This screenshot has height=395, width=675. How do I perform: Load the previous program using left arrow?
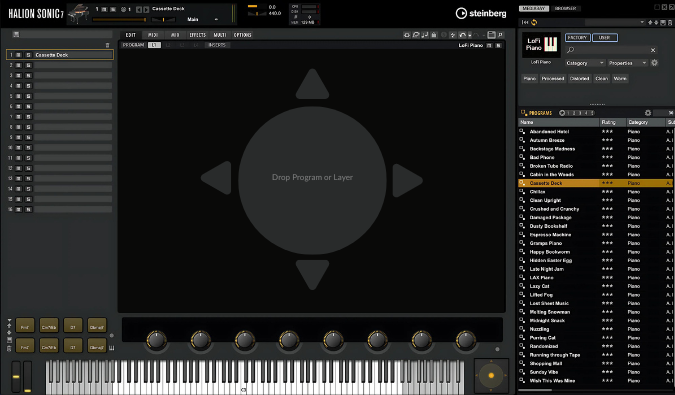tap(139, 9)
